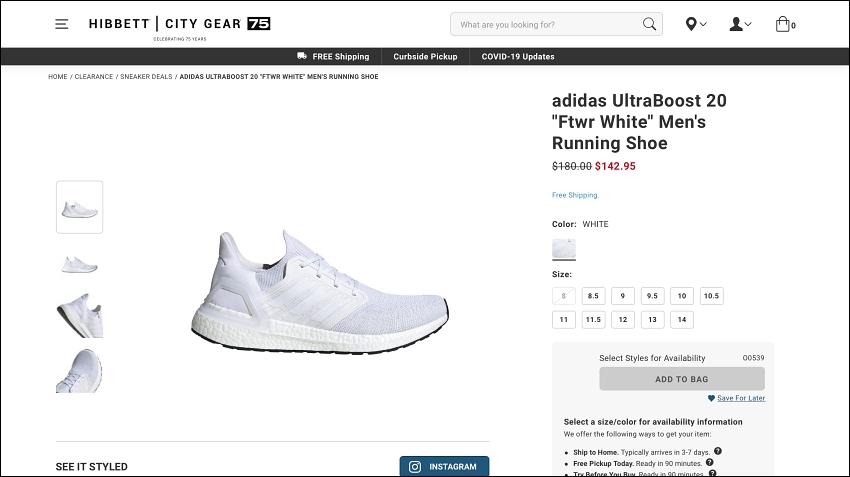Open the shopping bag icon
850x477 pixels.
[782, 24]
